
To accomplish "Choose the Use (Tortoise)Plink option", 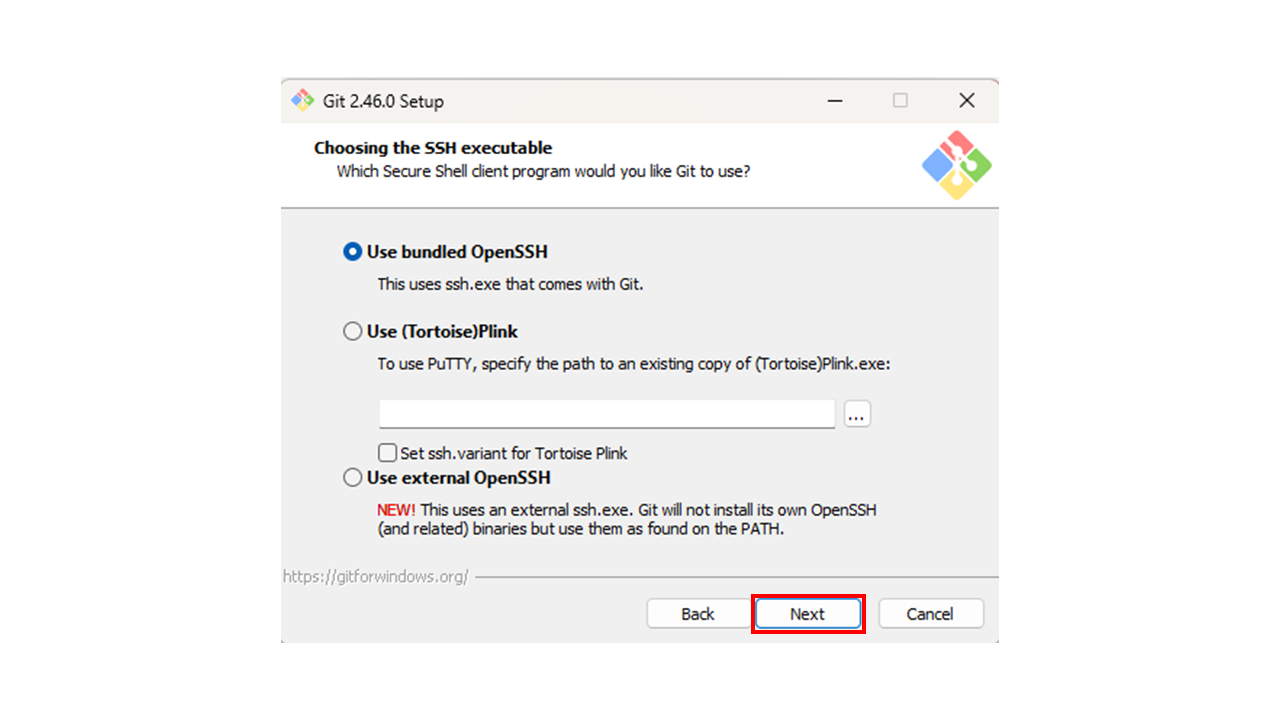I will point(352,331).
